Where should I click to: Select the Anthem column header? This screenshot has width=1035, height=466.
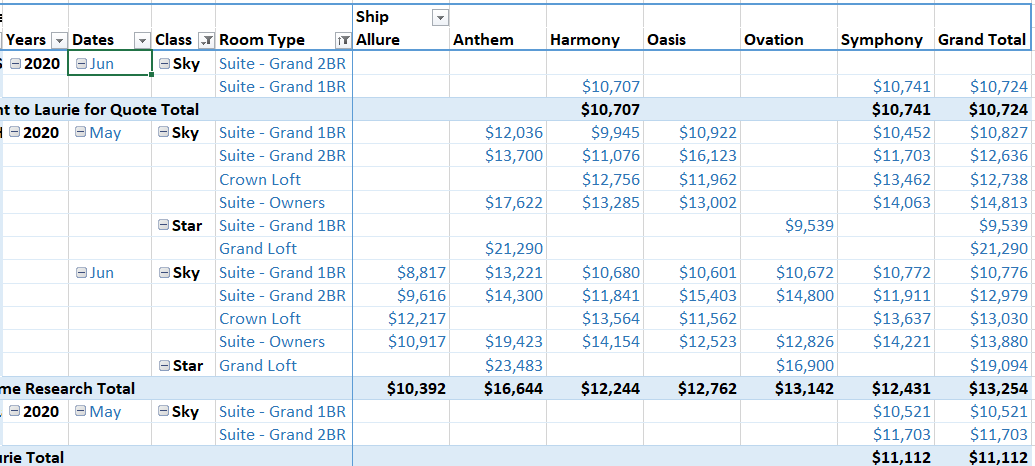483,40
